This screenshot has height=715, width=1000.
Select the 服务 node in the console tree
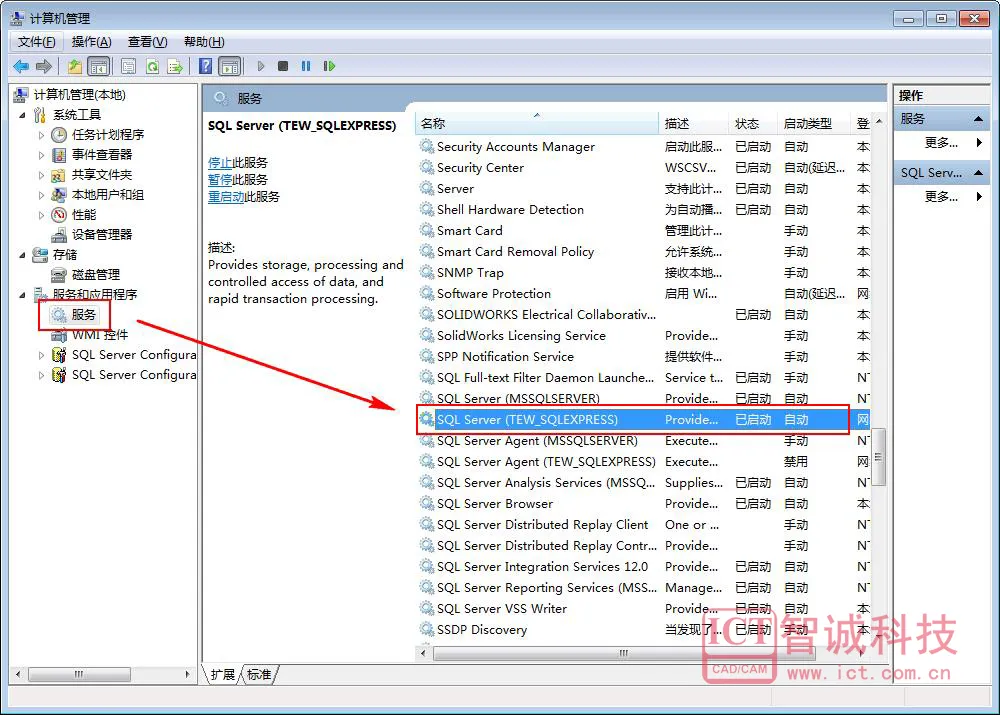click(x=84, y=315)
